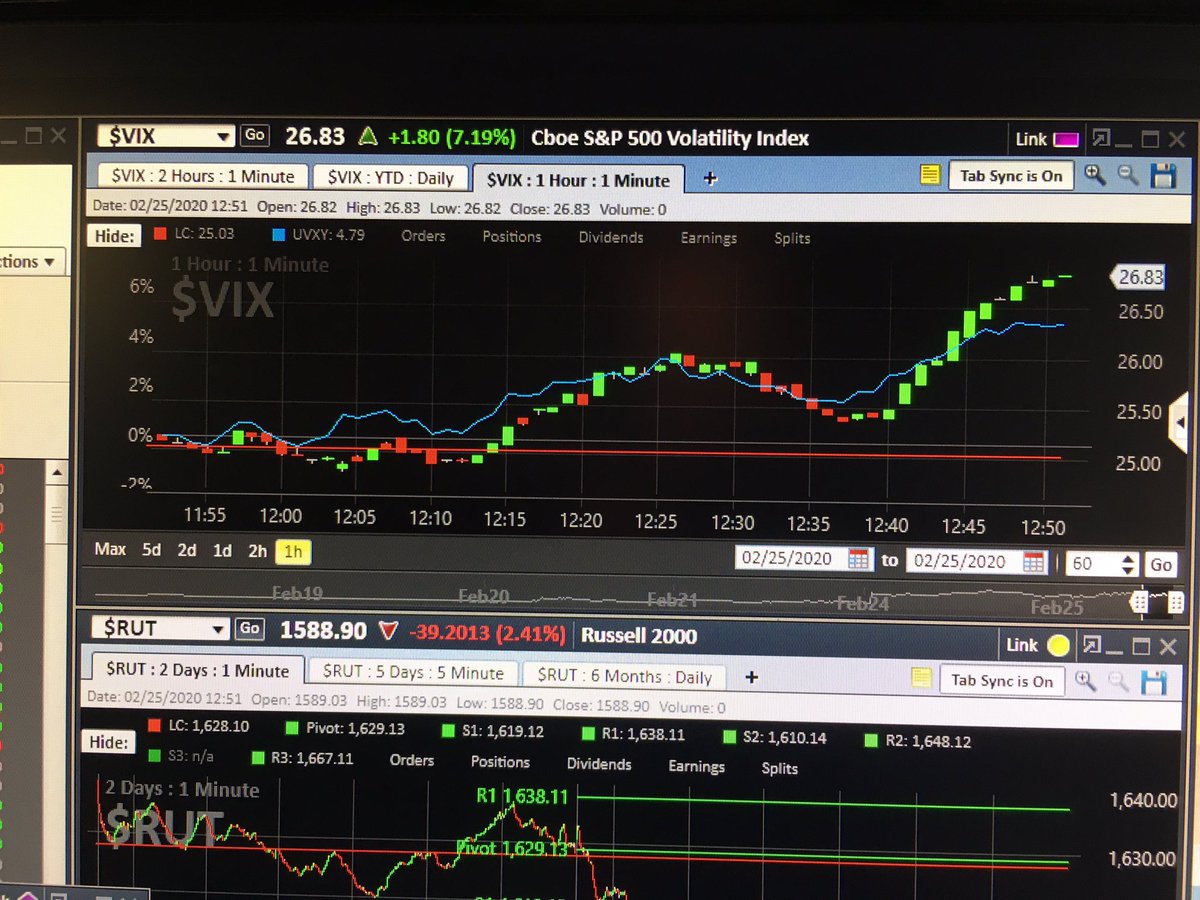Toggle Dividends display in $VIX chart
The image size is (1200, 900).
click(611, 238)
